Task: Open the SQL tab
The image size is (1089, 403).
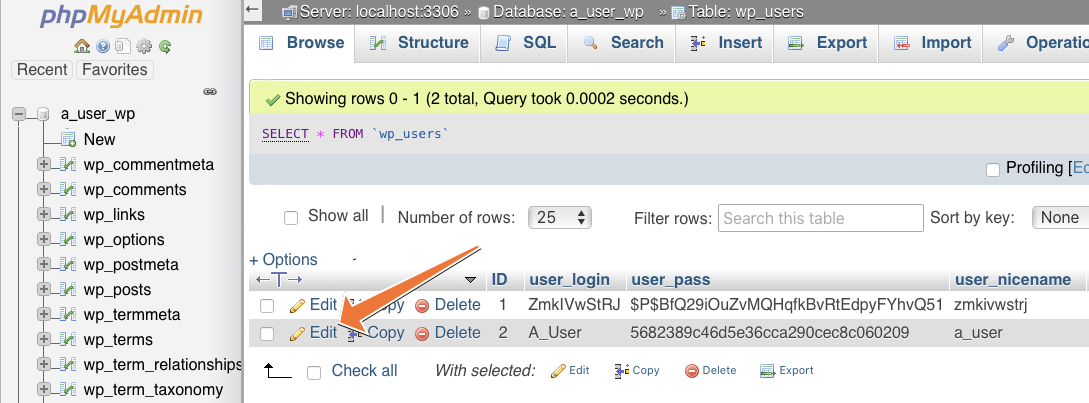Action: 526,43
